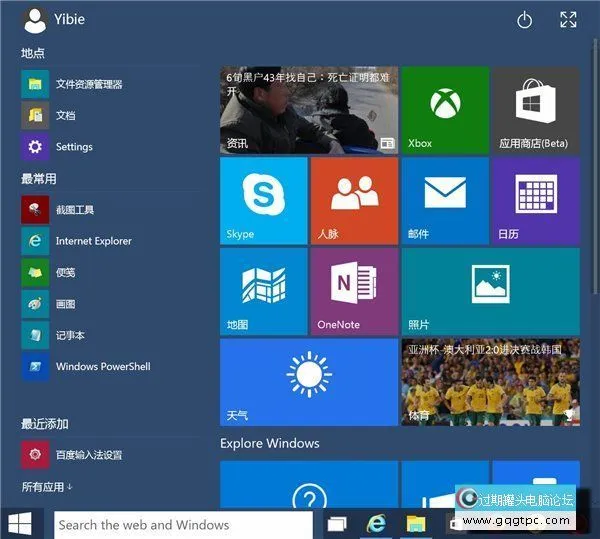Open the Xbox tile

444,110
